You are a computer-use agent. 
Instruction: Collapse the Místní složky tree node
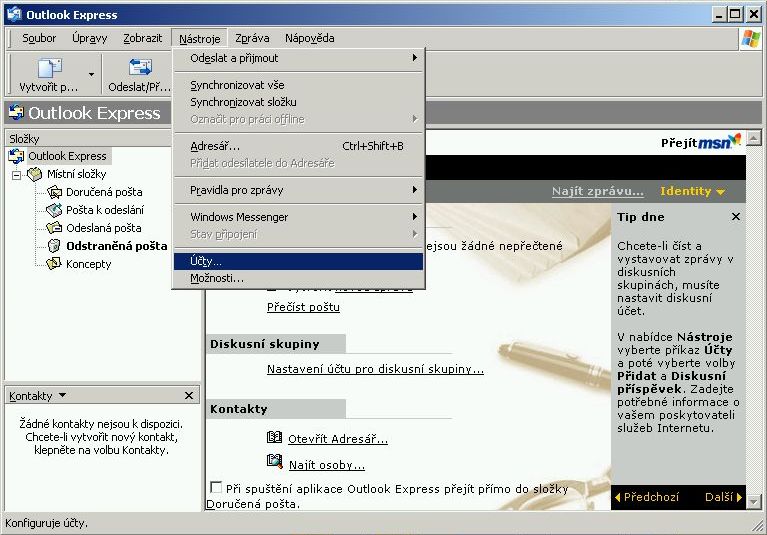[x=17, y=174]
